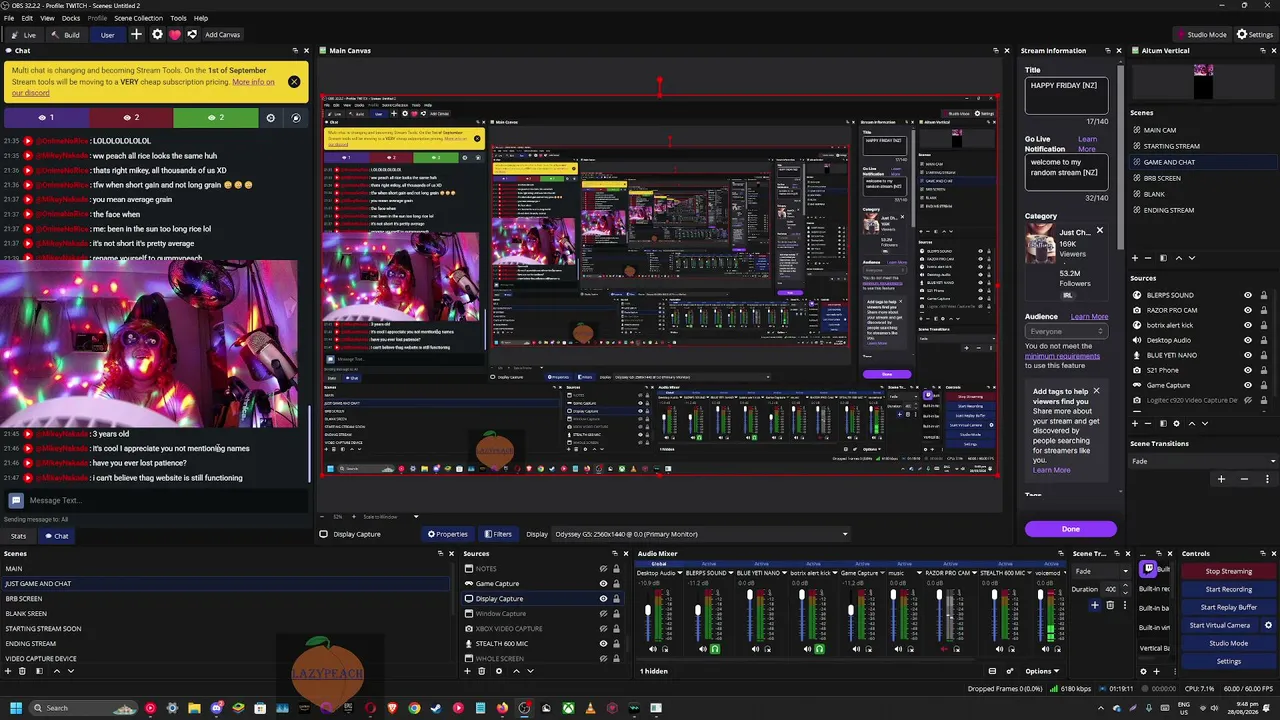Toggle visibility of BLERPS SOUND in Aitum

[x=1247, y=295]
